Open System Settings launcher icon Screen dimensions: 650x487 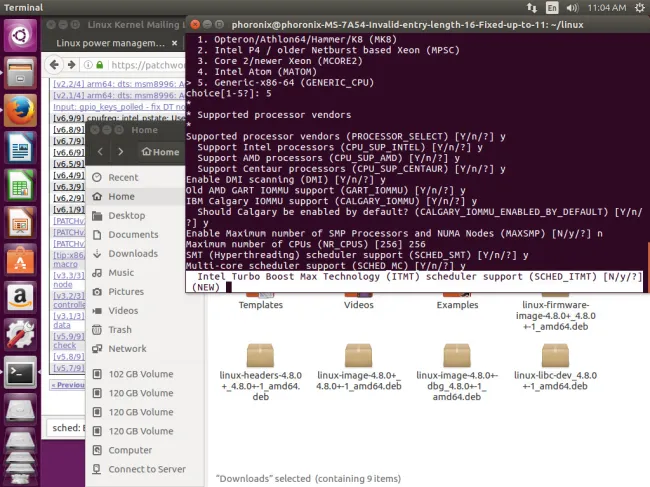20,335
